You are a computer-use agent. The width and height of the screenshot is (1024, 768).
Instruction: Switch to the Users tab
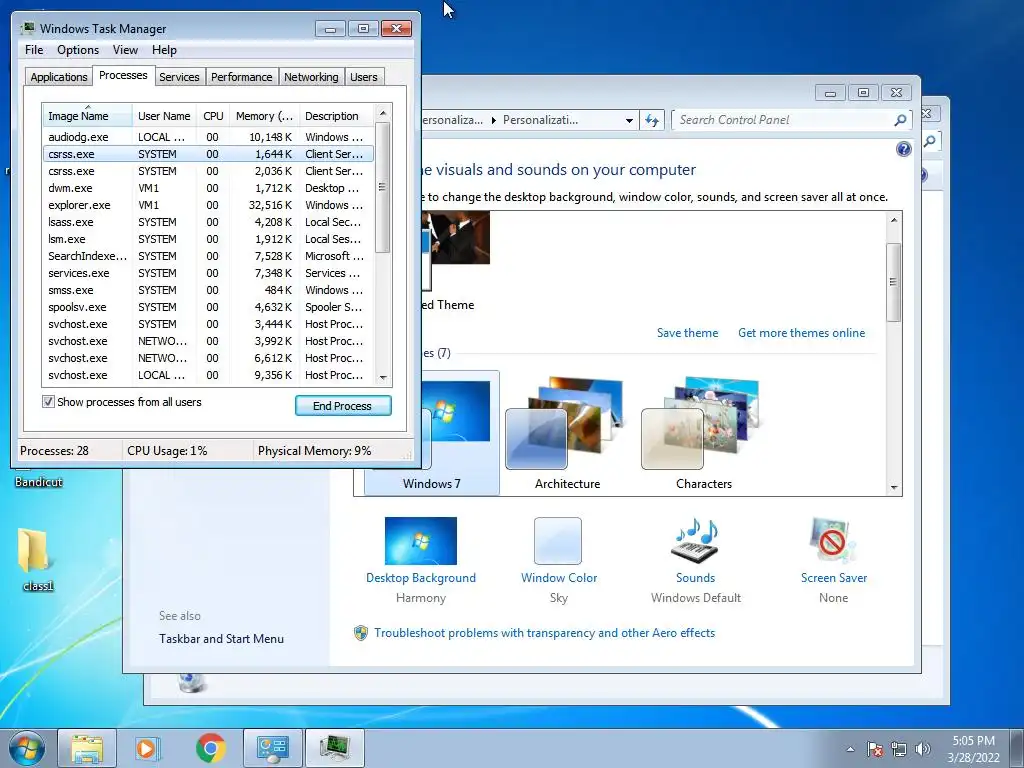364,77
